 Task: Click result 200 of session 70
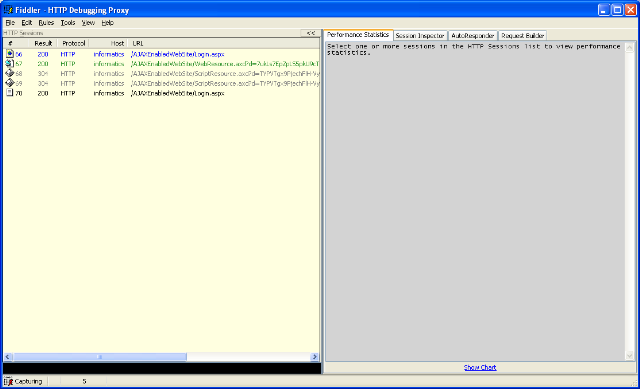click(43, 93)
